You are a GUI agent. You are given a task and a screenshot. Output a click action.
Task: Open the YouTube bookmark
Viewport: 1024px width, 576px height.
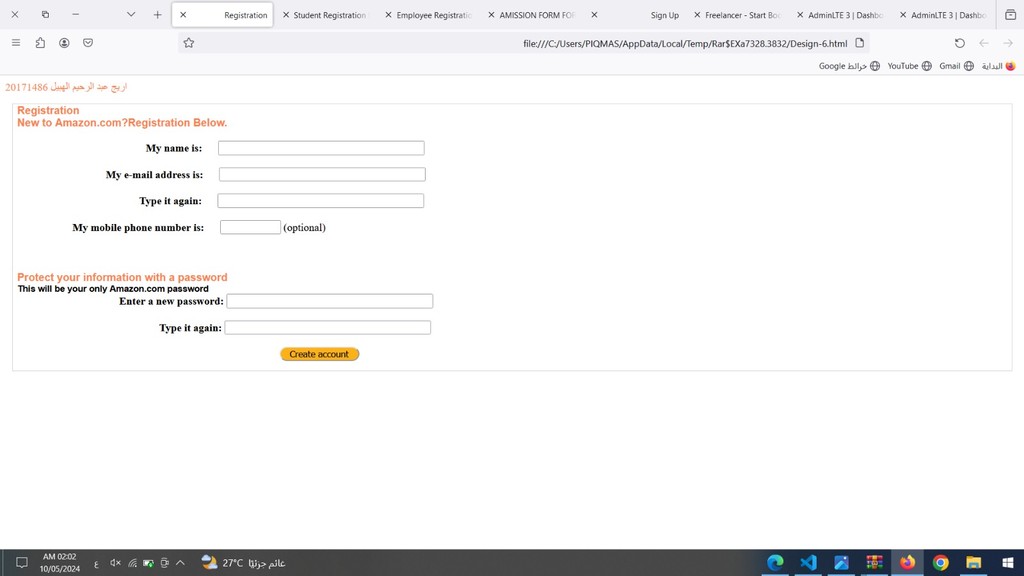pyautogui.click(x=909, y=66)
